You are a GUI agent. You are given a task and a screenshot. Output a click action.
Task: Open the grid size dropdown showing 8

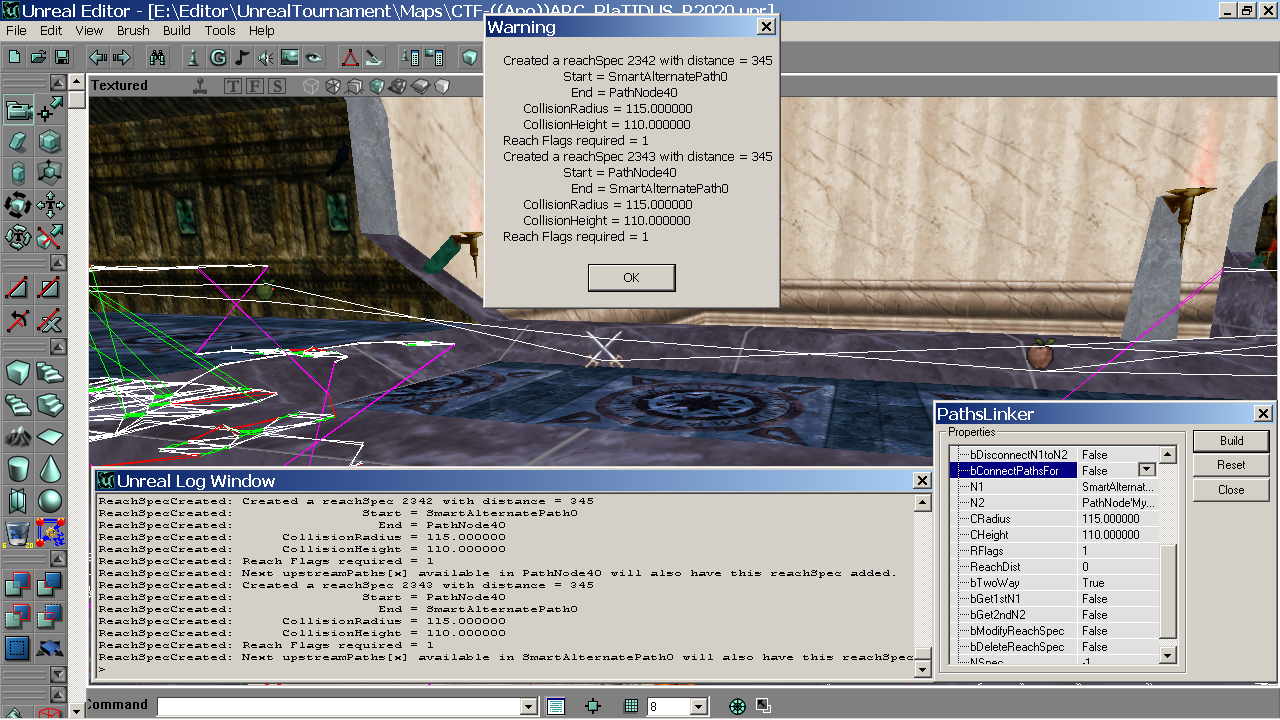click(x=699, y=706)
